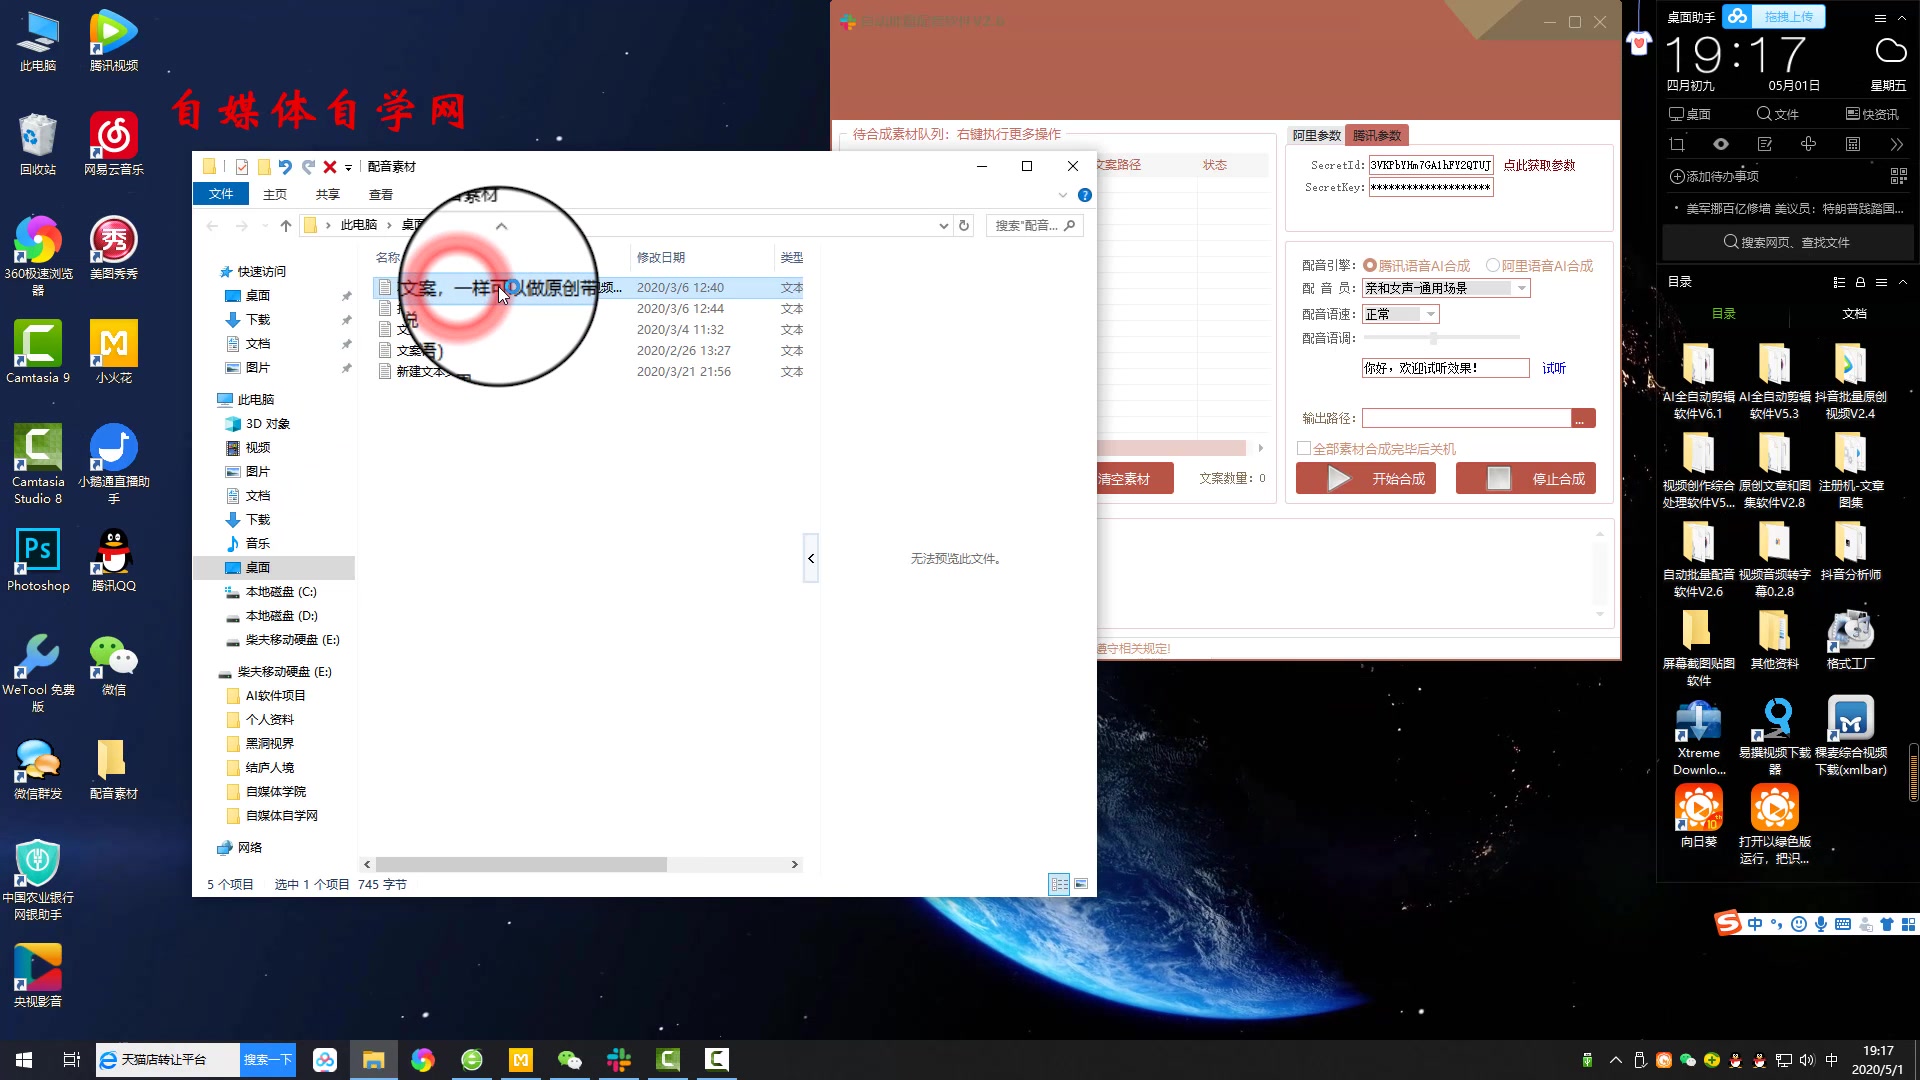Open 自媒体学院 folder in sidebar
The image size is (1920, 1080).
(x=276, y=792)
